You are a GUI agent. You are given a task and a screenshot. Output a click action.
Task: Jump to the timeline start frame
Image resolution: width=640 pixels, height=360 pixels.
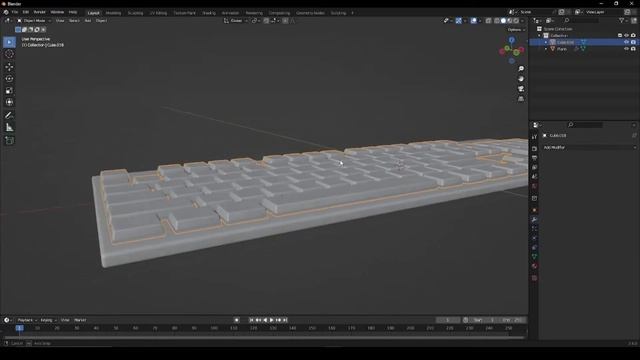tap(251, 320)
